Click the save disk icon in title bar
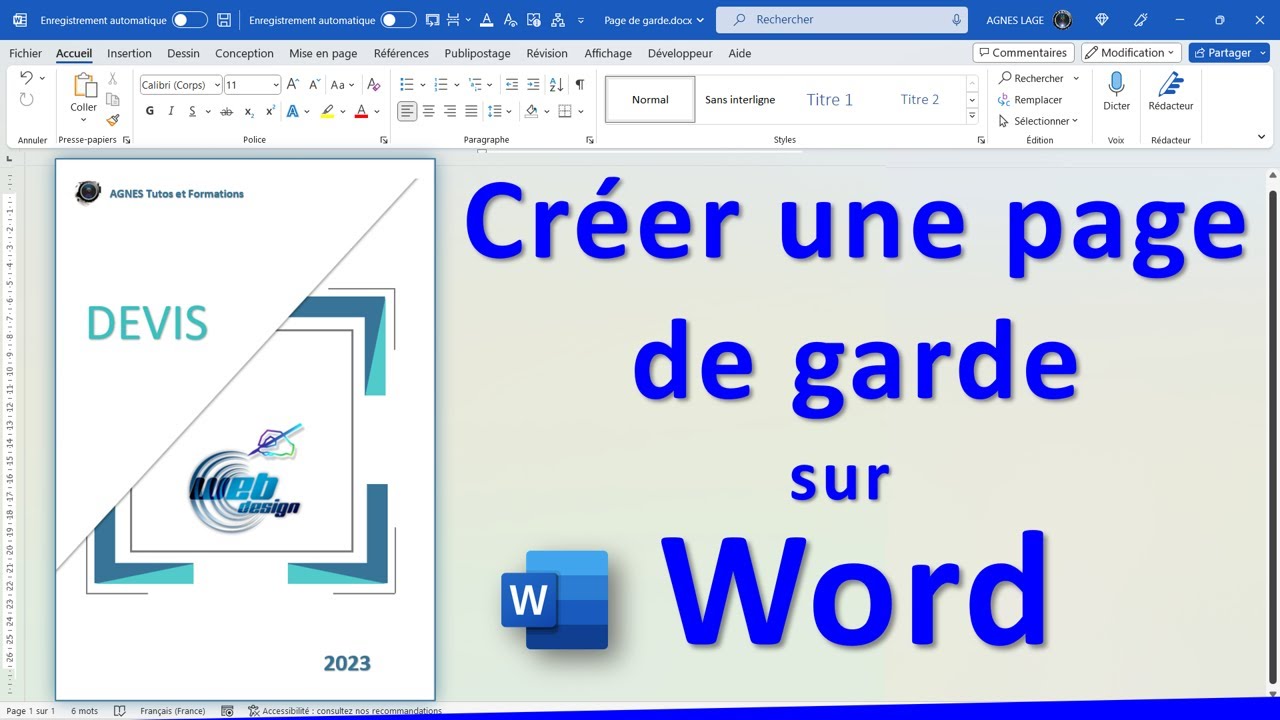This screenshot has width=1280, height=720. pos(224,20)
